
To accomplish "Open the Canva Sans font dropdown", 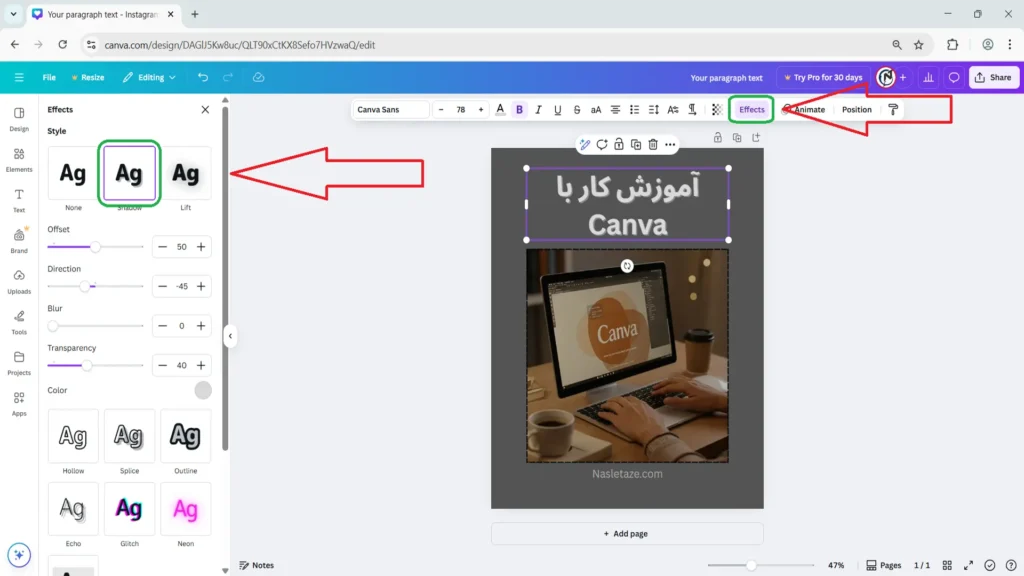I will point(391,110).
